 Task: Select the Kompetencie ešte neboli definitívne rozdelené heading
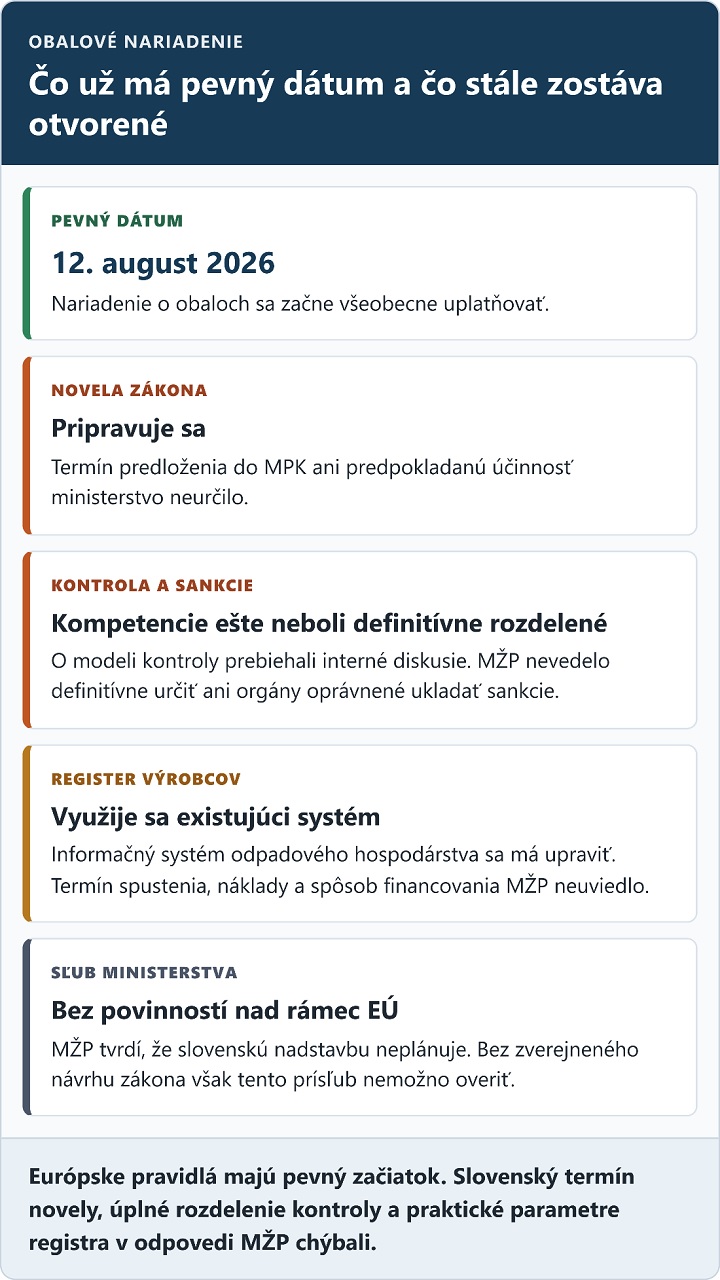[x=329, y=623]
